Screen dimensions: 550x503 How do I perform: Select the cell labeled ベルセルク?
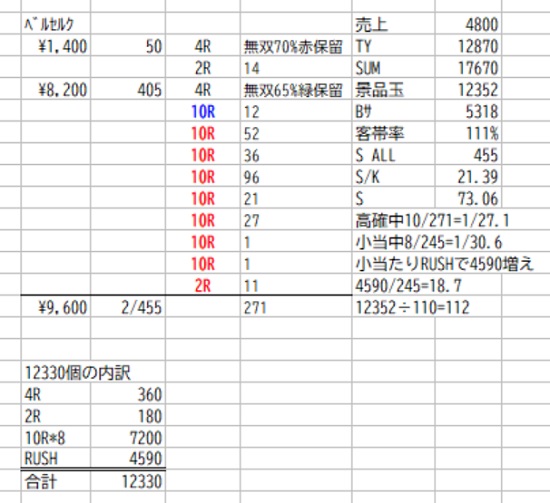55,24
